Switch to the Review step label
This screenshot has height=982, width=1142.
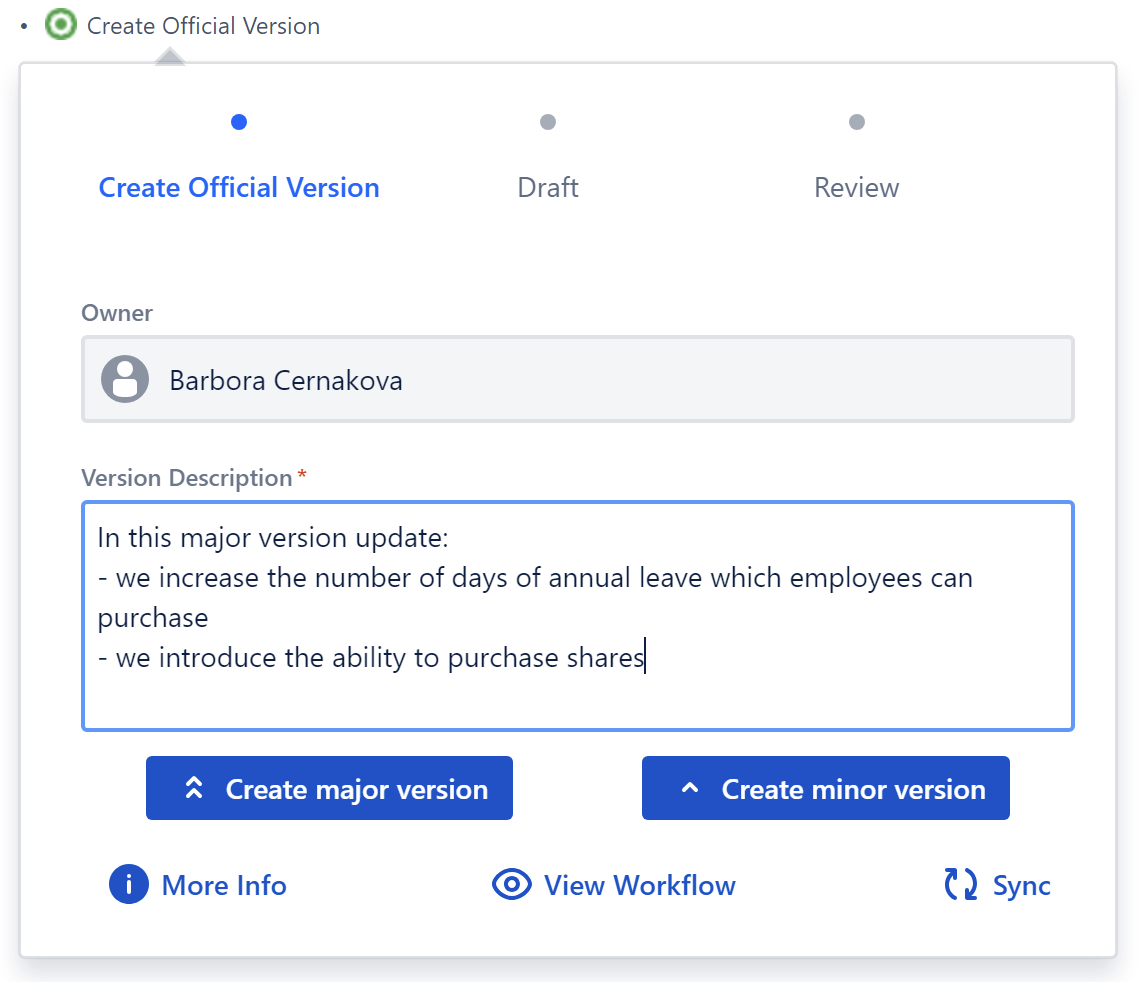pyautogui.click(x=857, y=188)
